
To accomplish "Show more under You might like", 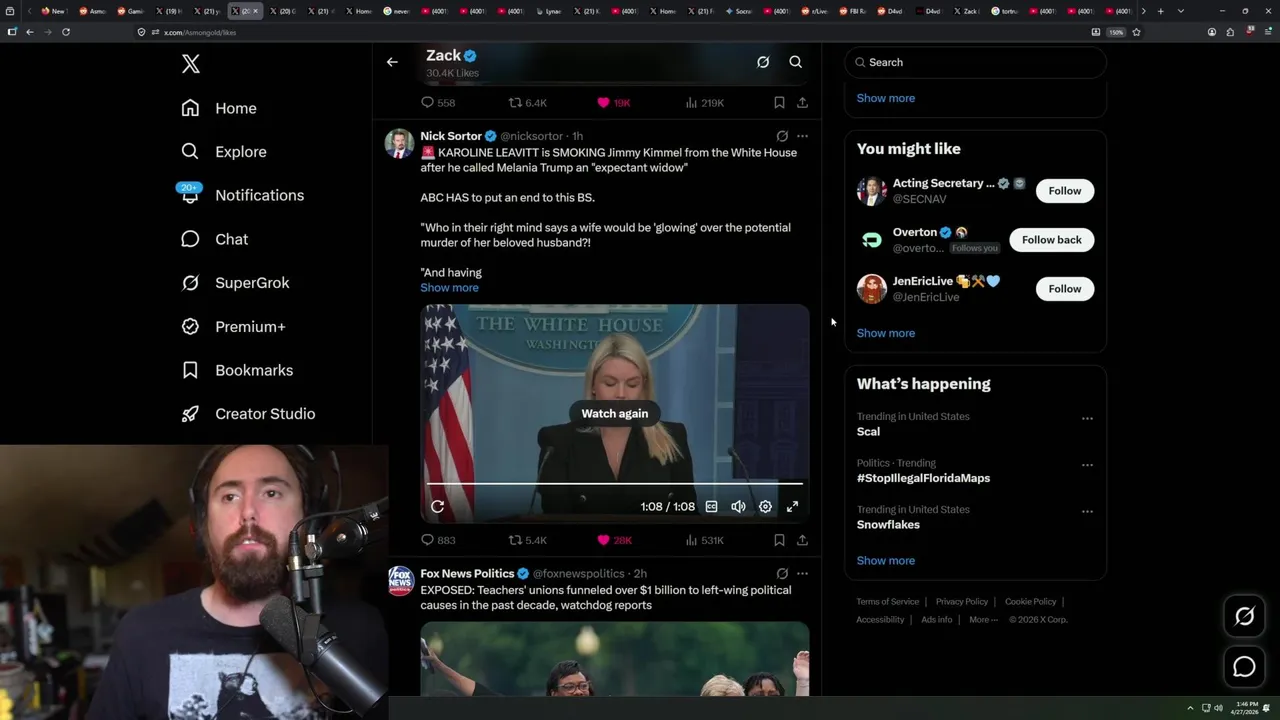I will click(x=885, y=333).
